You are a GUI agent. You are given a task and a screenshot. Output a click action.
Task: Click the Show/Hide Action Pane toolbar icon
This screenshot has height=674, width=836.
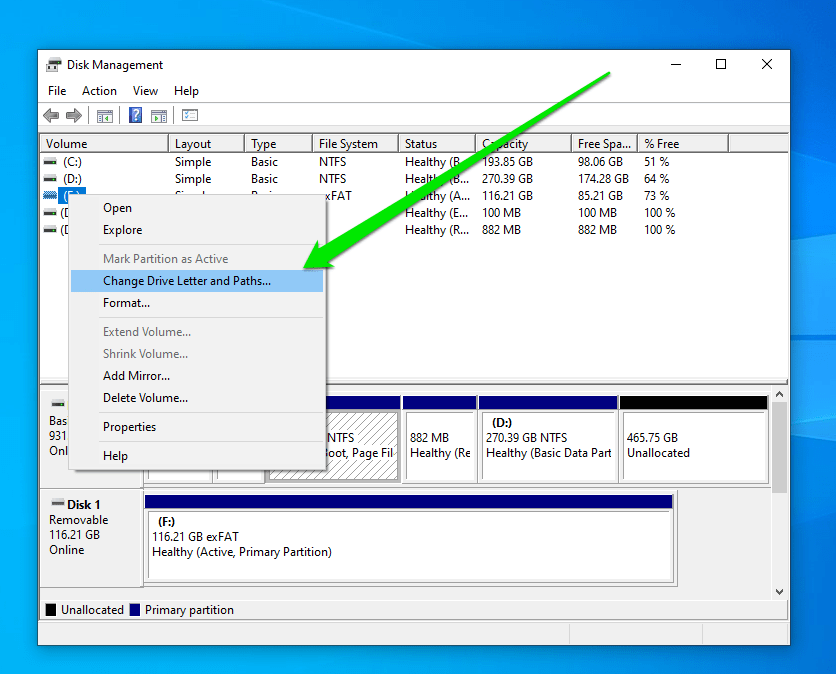(159, 116)
